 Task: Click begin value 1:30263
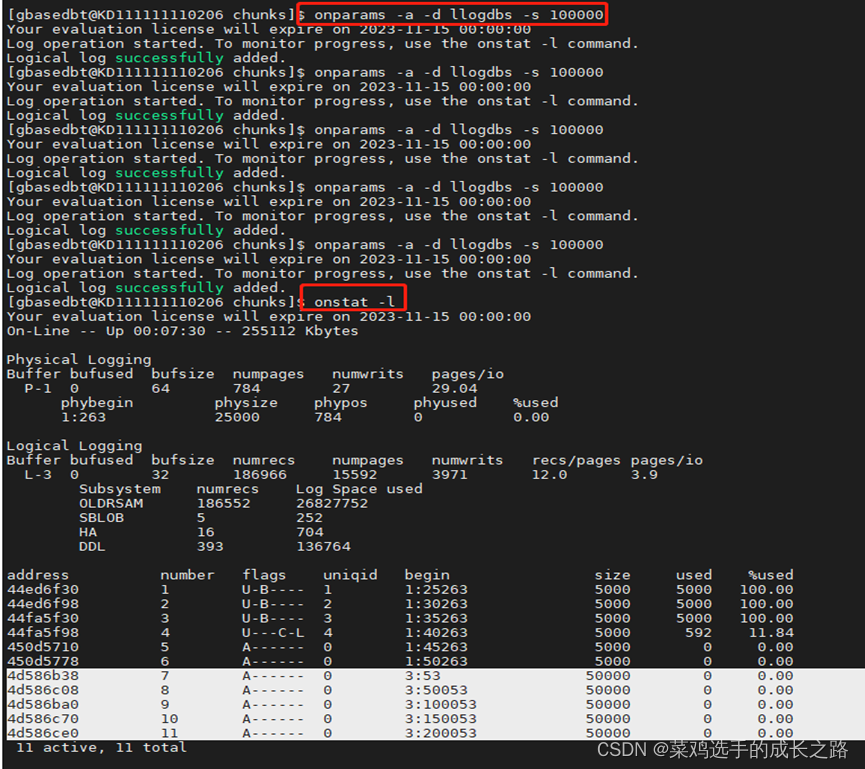tap(436, 604)
